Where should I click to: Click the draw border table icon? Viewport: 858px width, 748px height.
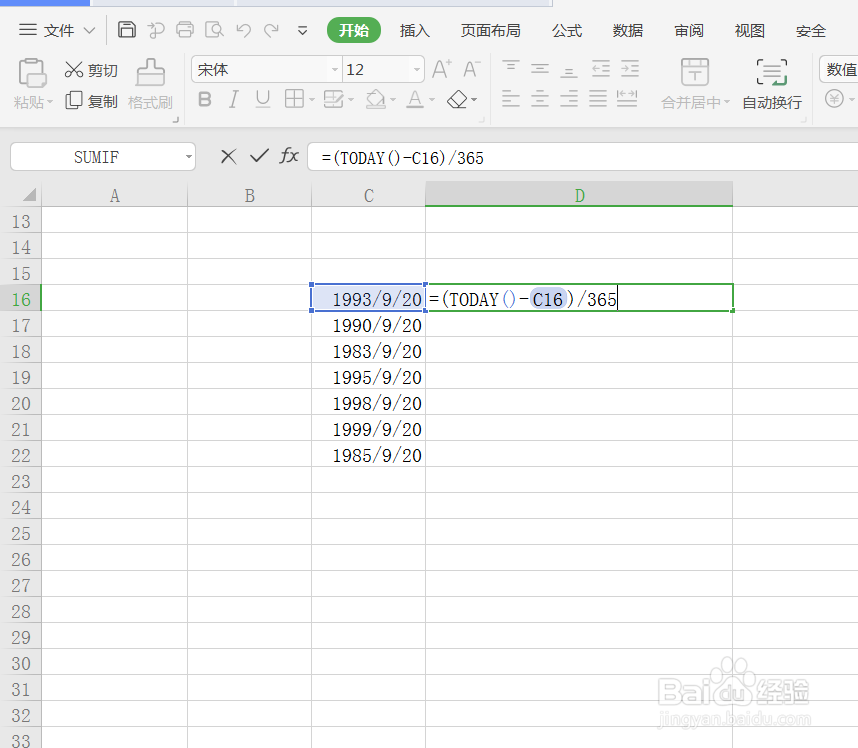[333, 99]
